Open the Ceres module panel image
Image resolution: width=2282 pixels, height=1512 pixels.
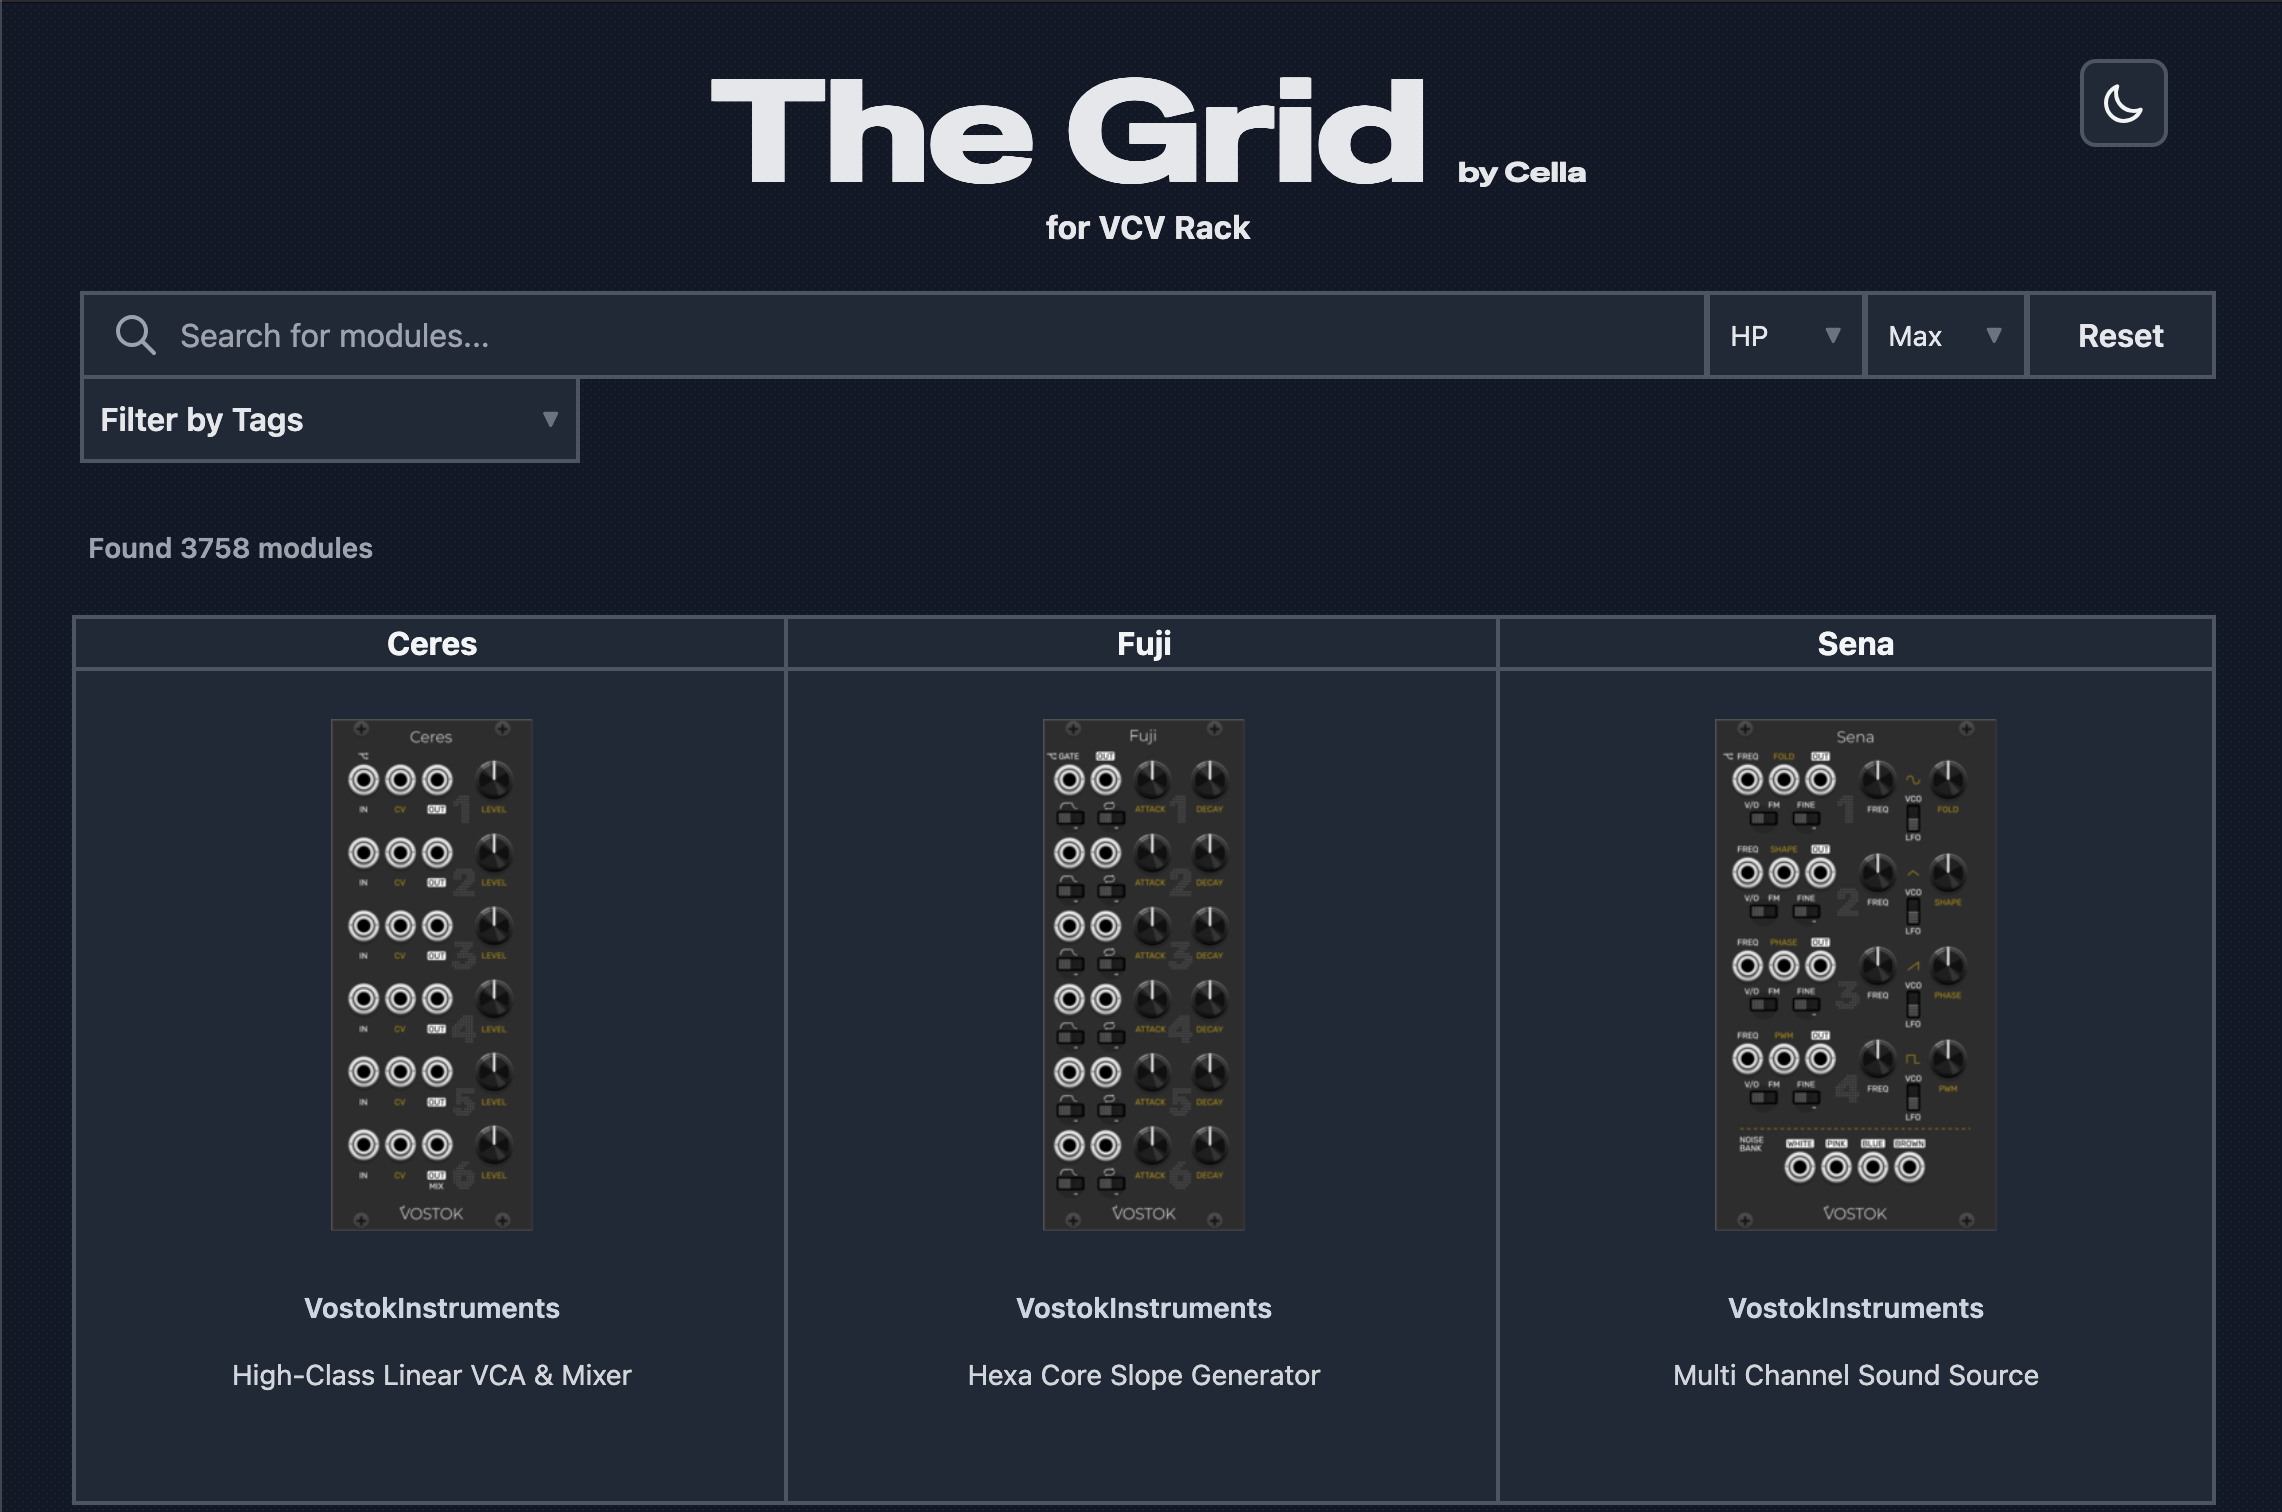coord(431,974)
